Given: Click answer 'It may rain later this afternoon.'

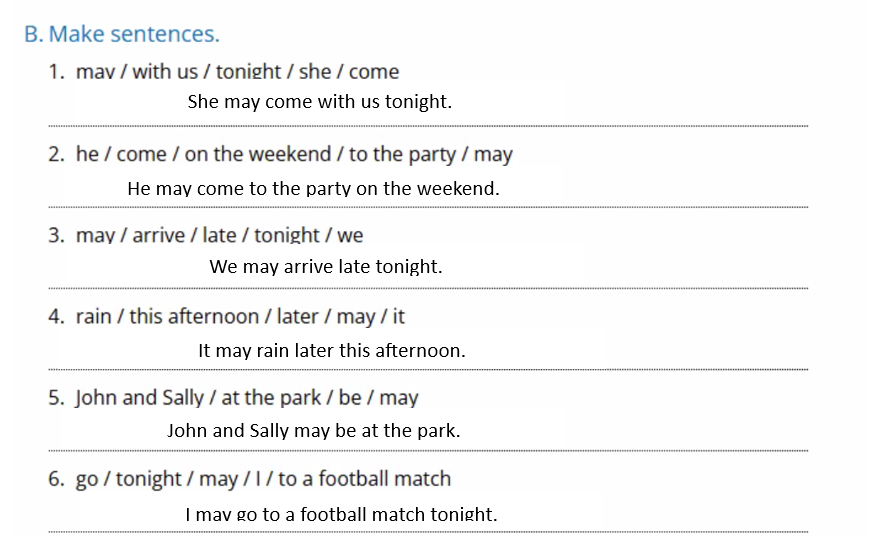Looking at the screenshot, I should (x=332, y=350).
